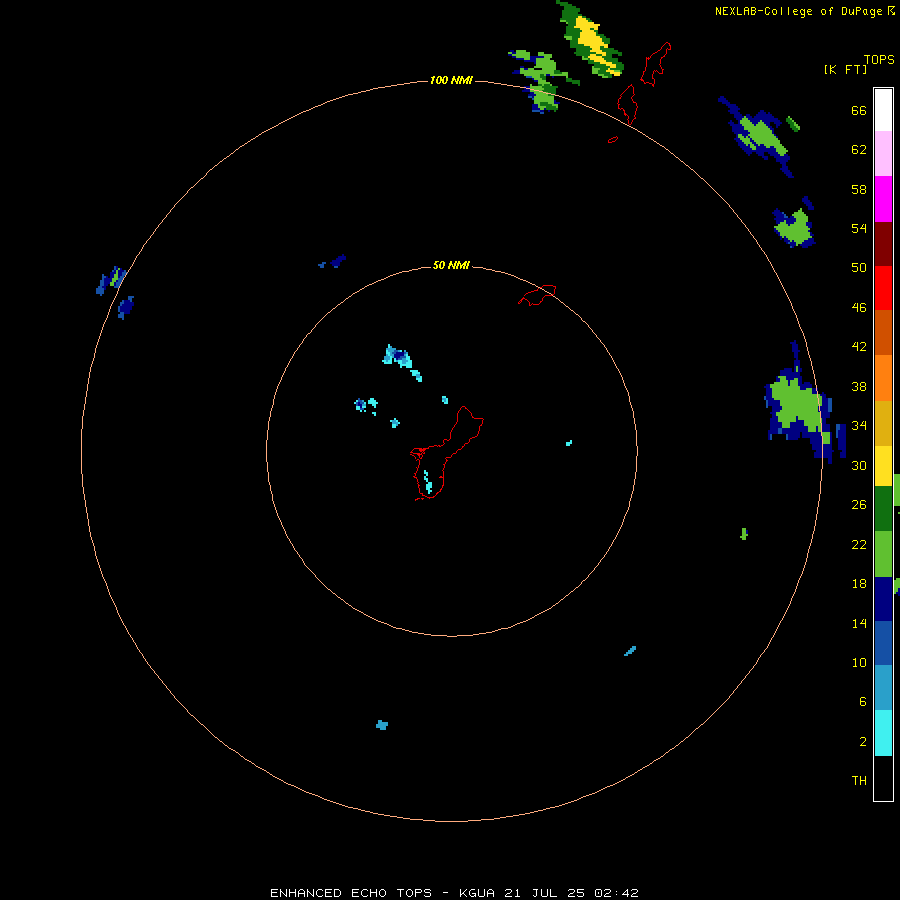The width and height of the screenshot is (900, 900).
Task: Click the 58 value on the legend
Action: (x=859, y=189)
